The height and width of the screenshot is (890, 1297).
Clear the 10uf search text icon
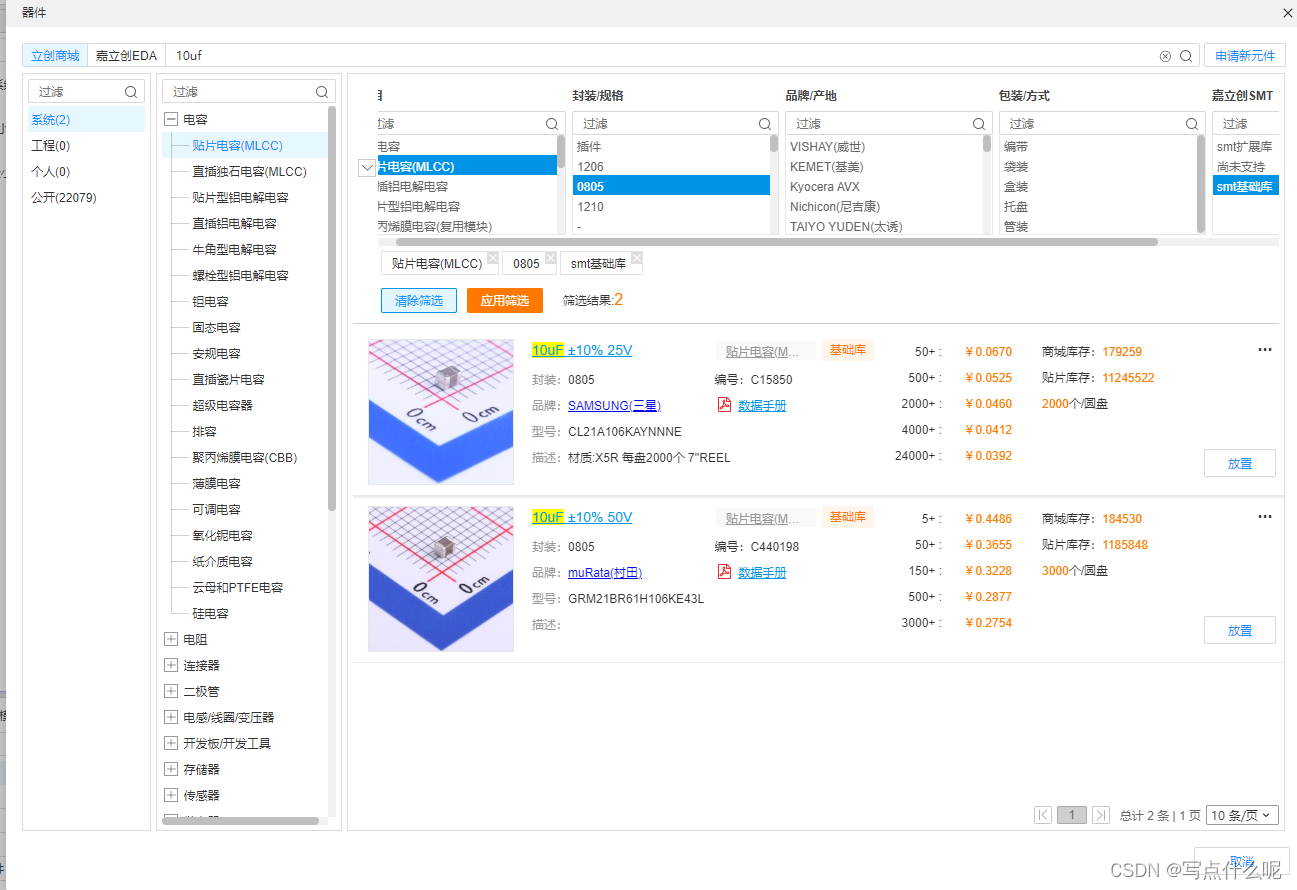point(1165,56)
